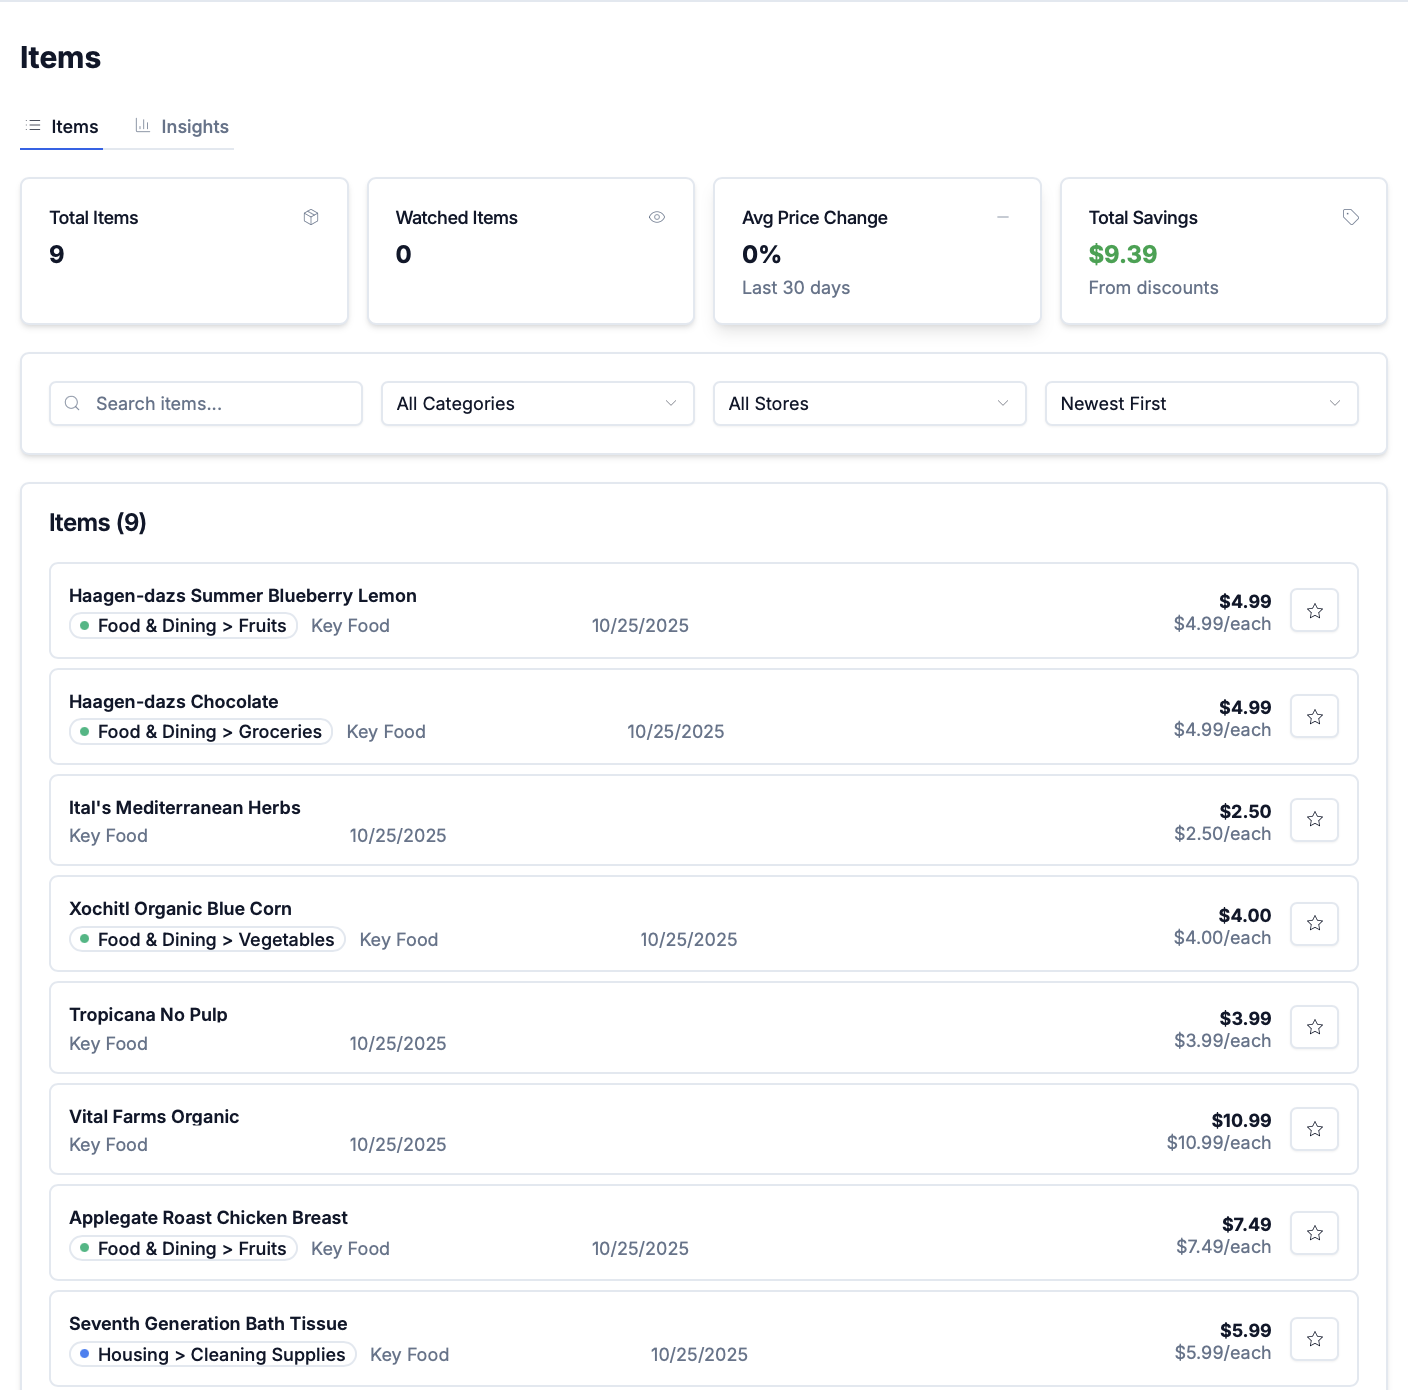Open the Newest First sort dropdown
This screenshot has height=1390, width=1408.
pyautogui.click(x=1201, y=404)
